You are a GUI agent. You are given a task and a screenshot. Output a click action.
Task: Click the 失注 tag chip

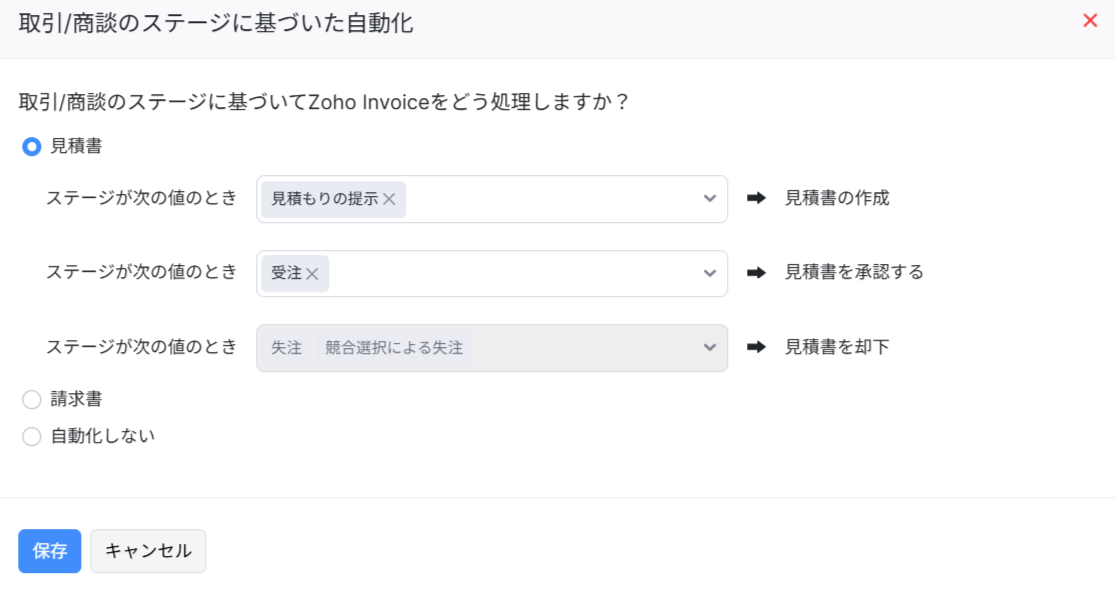(286, 348)
